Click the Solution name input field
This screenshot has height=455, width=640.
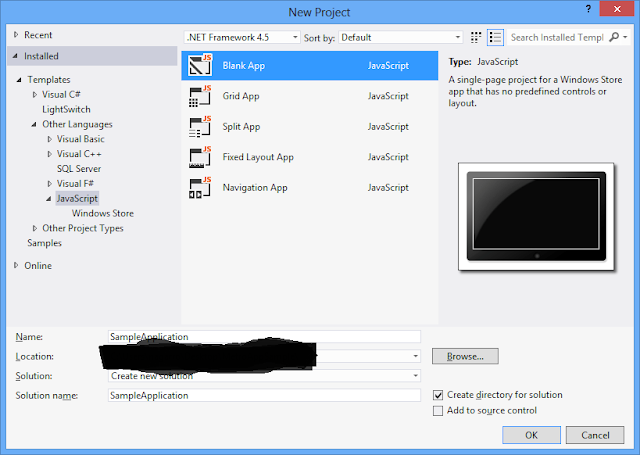(x=264, y=395)
